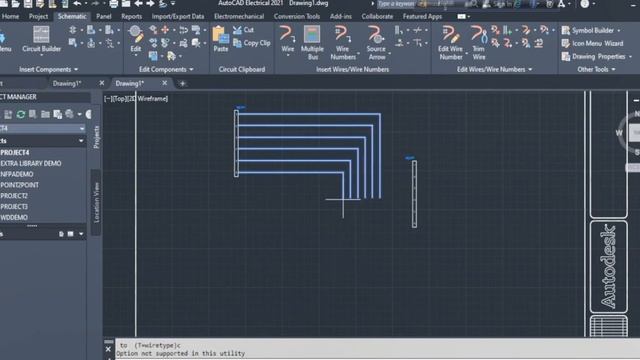The height and width of the screenshot is (360, 640).
Task: Open the Import/Export Data tab
Action: (178, 17)
